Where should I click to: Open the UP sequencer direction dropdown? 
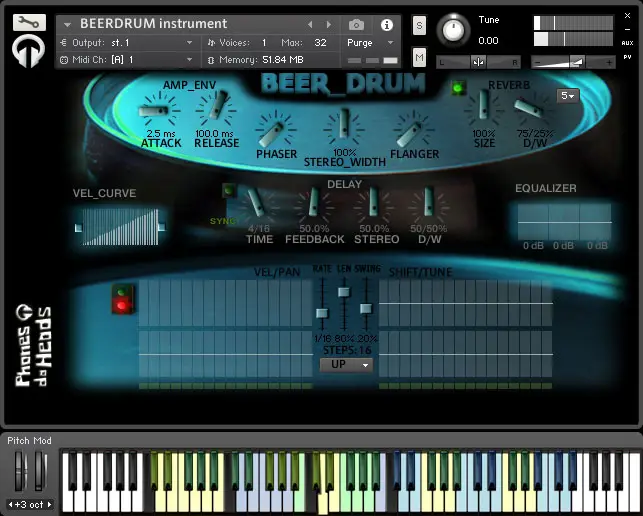[346, 365]
